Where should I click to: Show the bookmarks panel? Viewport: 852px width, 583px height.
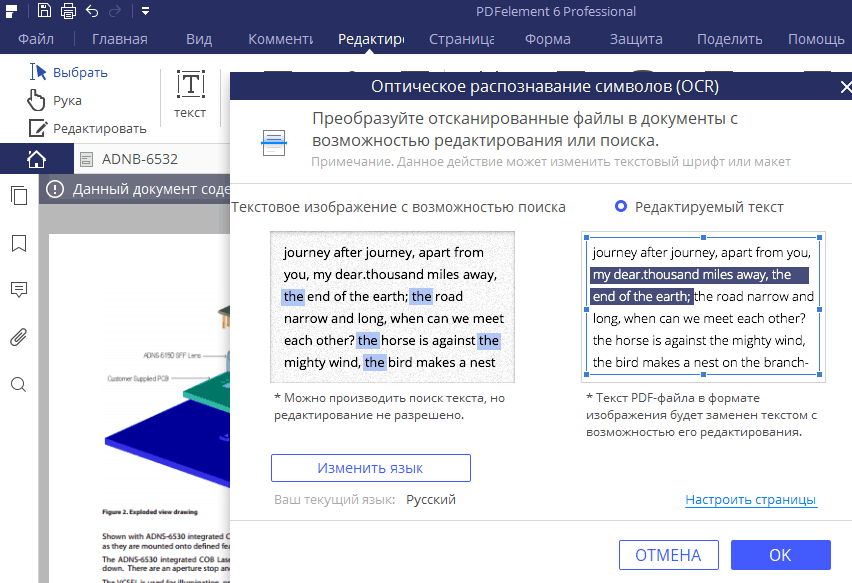(18, 242)
